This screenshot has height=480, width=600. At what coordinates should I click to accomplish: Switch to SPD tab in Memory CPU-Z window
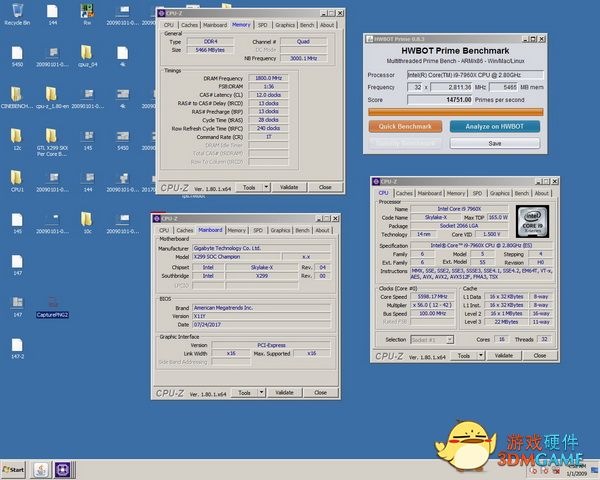click(x=262, y=24)
